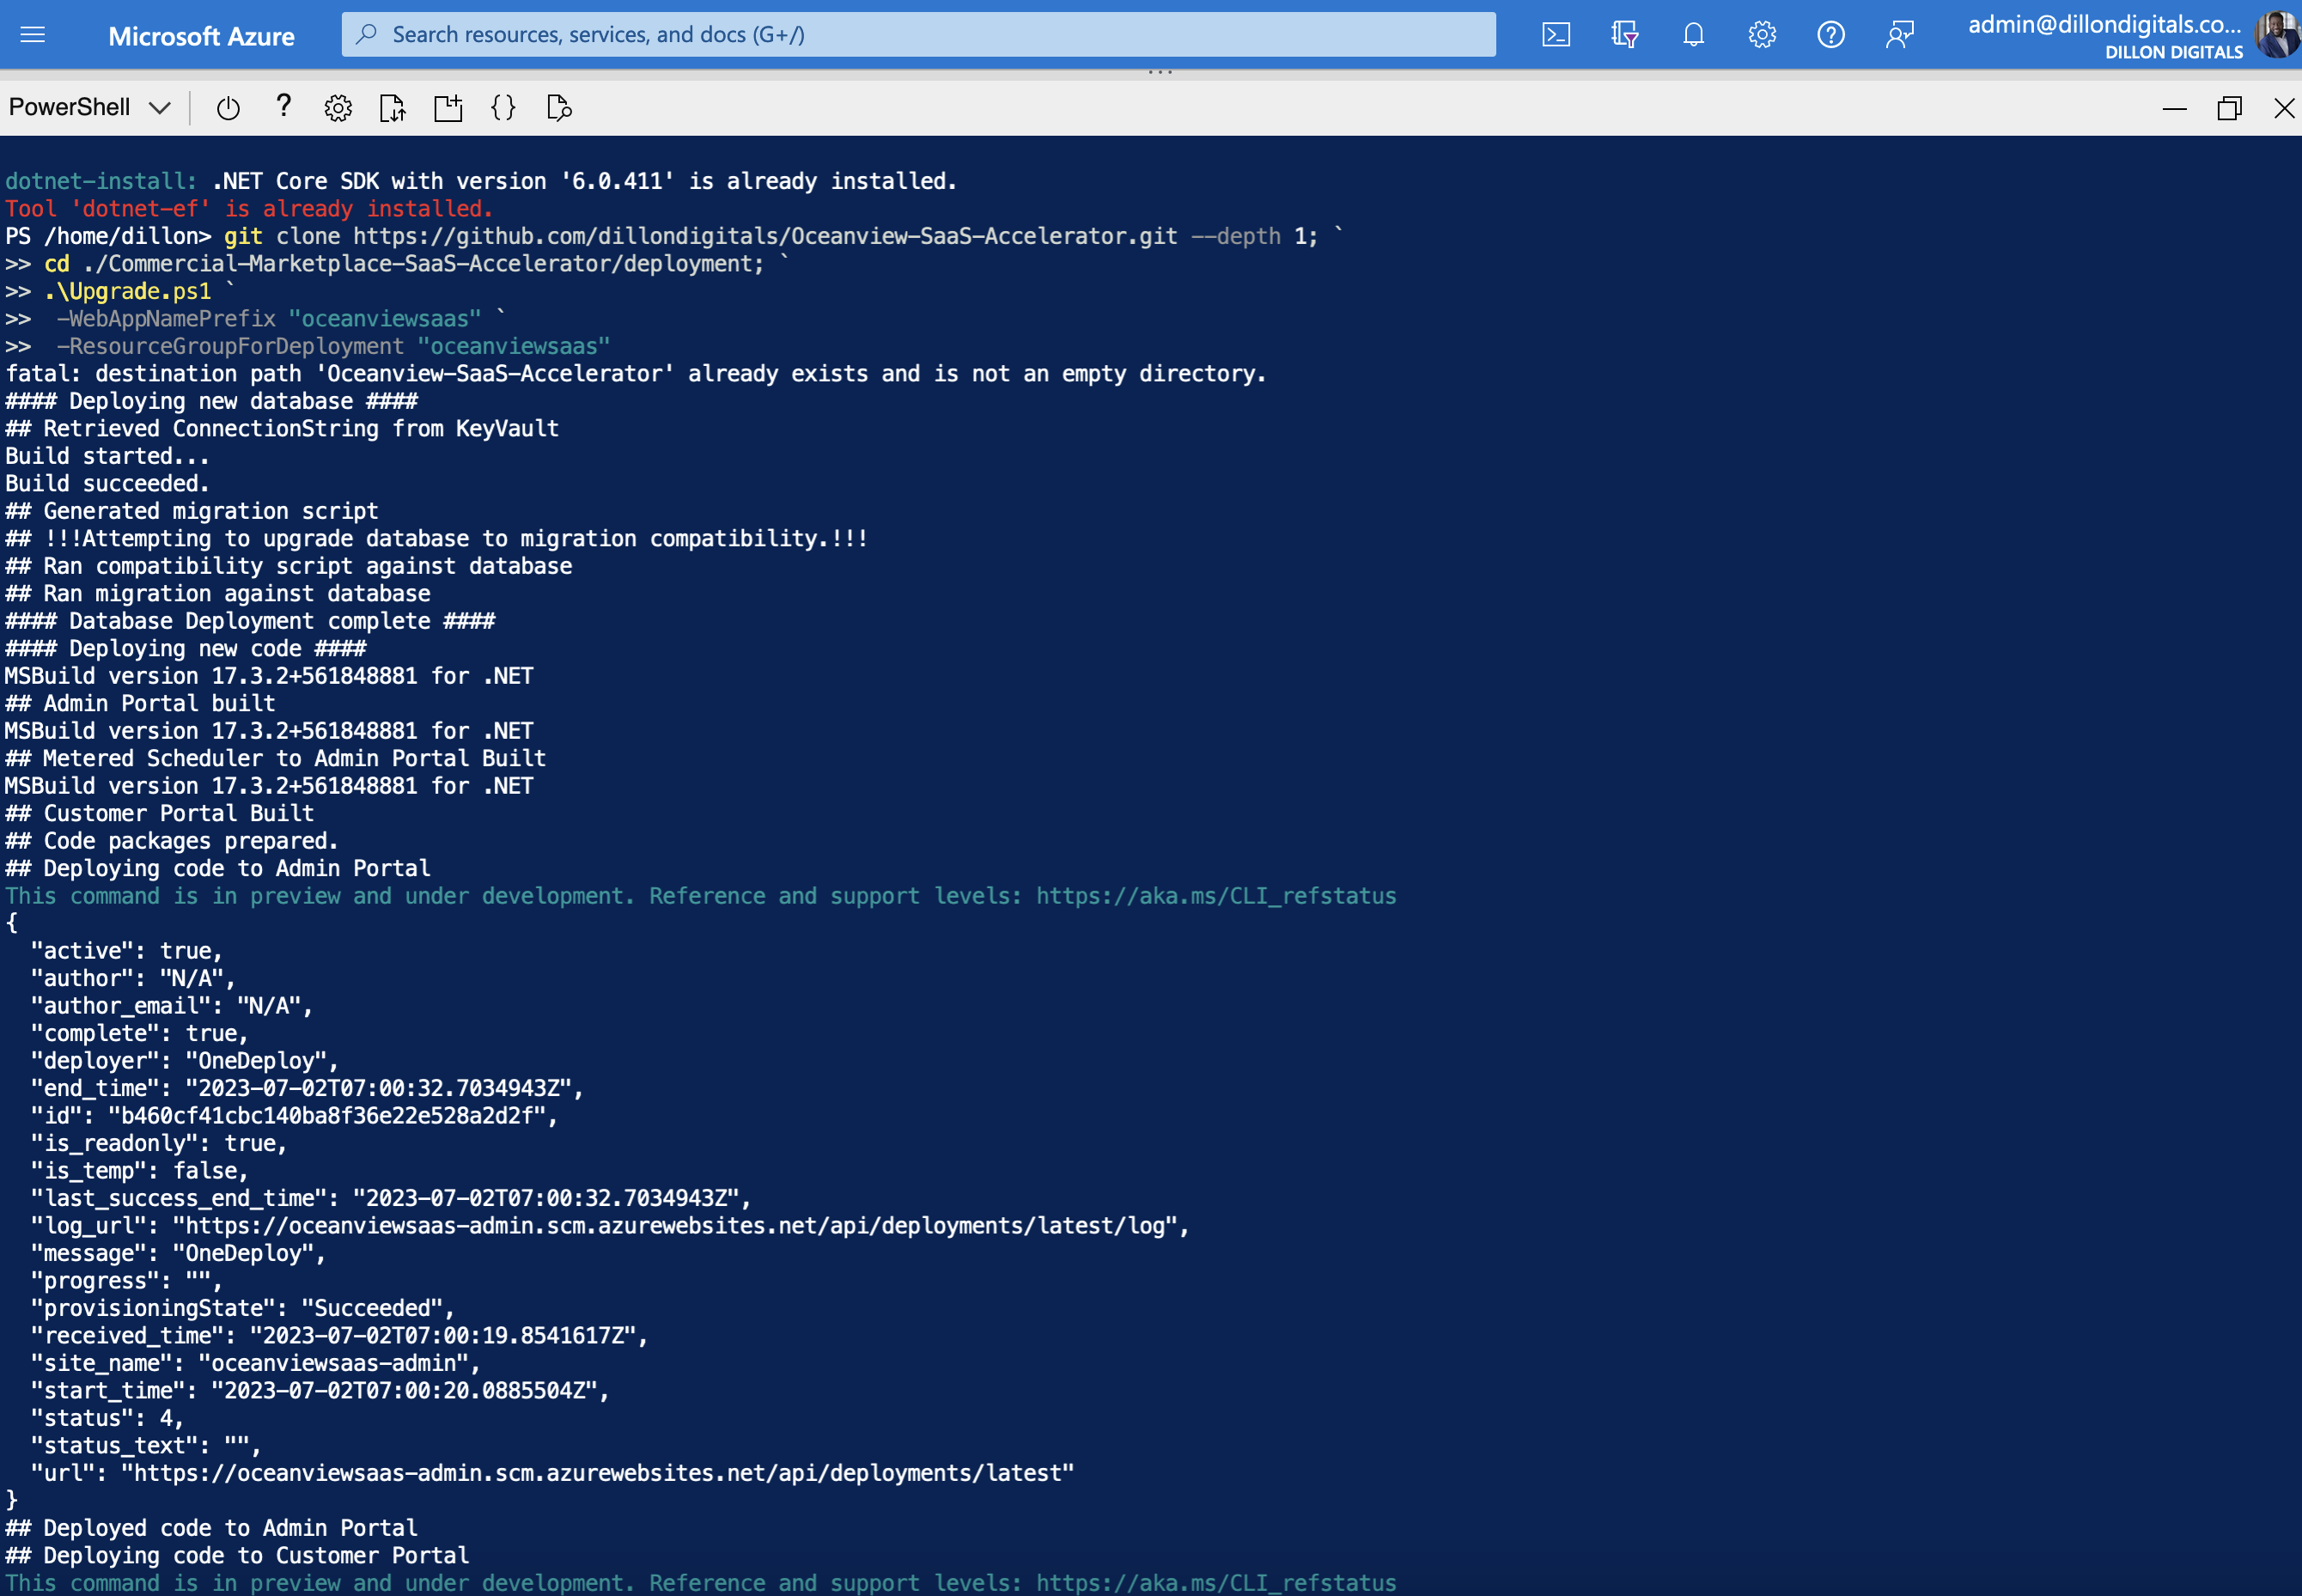Open the Azure portal settings gear
The height and width of the screenshot is (1596, 2302).
(1761, 33)
